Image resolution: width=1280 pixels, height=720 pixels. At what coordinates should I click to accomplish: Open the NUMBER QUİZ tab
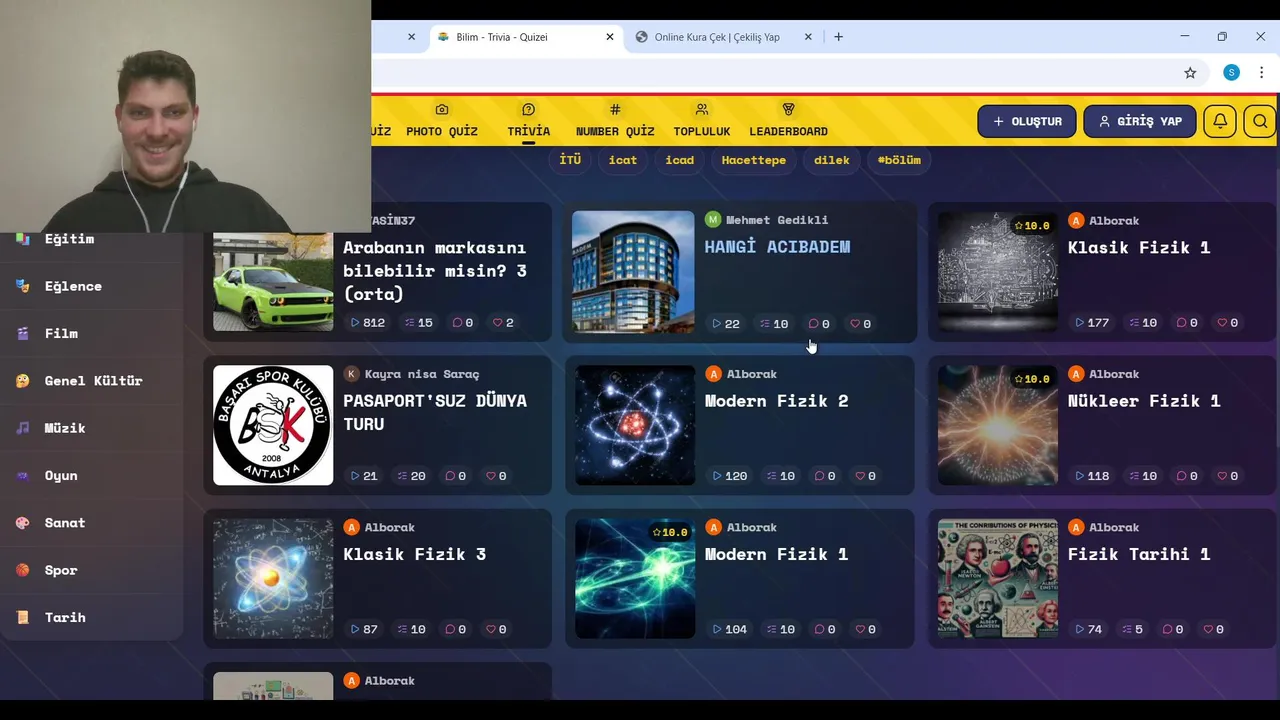(x=615, y=120)
